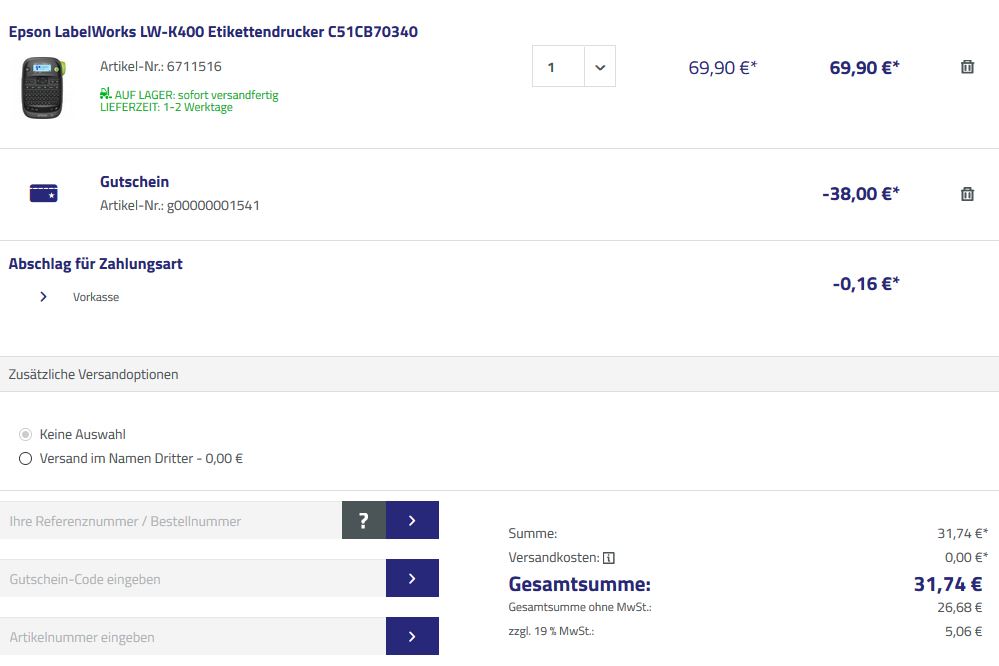Click the 26,68 € net total value
Screen dimensions: 999x666
click(959, 607)
